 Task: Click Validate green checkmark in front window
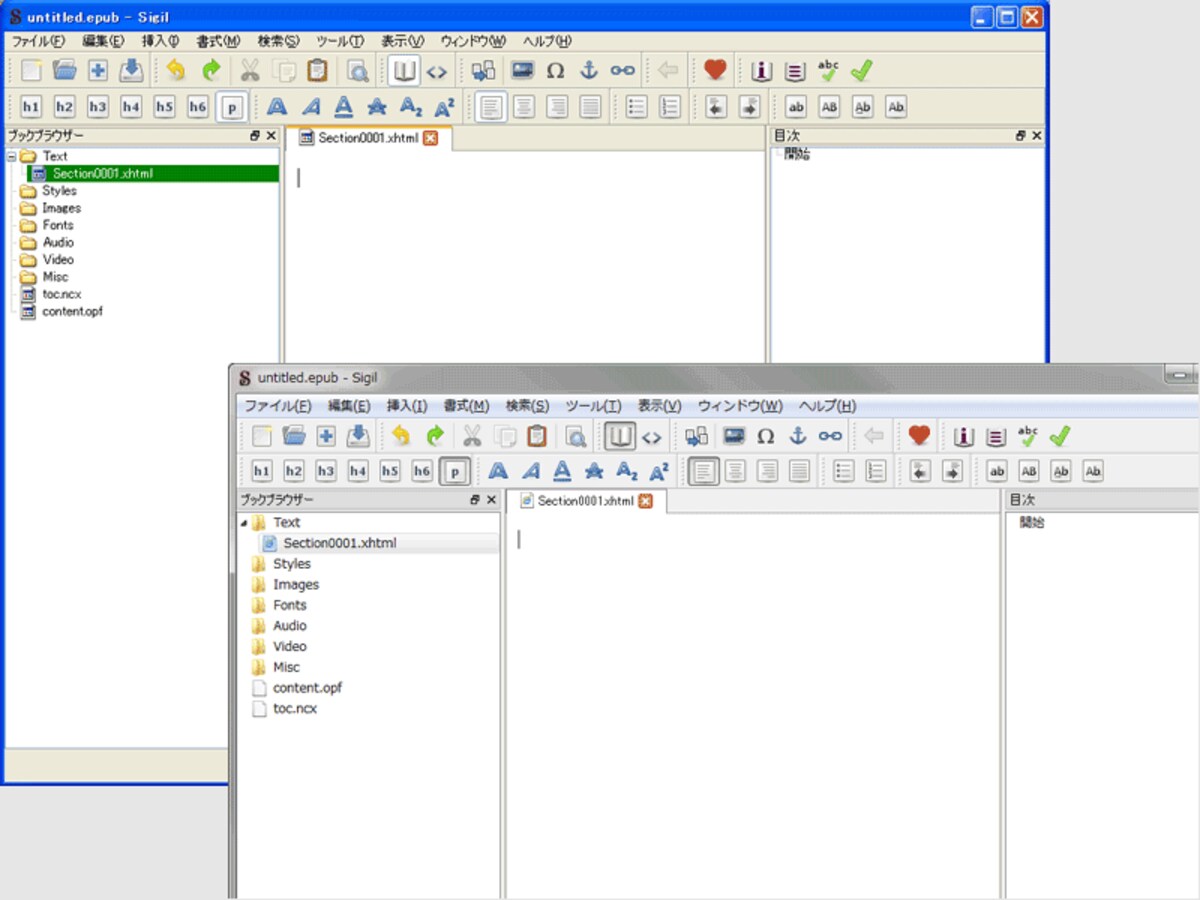1060,436
